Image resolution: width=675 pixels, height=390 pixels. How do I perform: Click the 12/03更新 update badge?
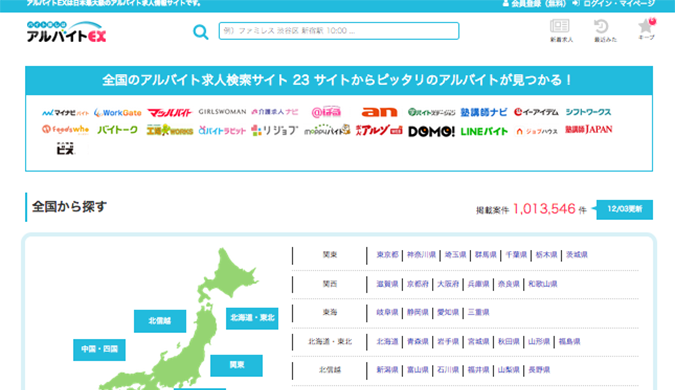pos(624,209)
